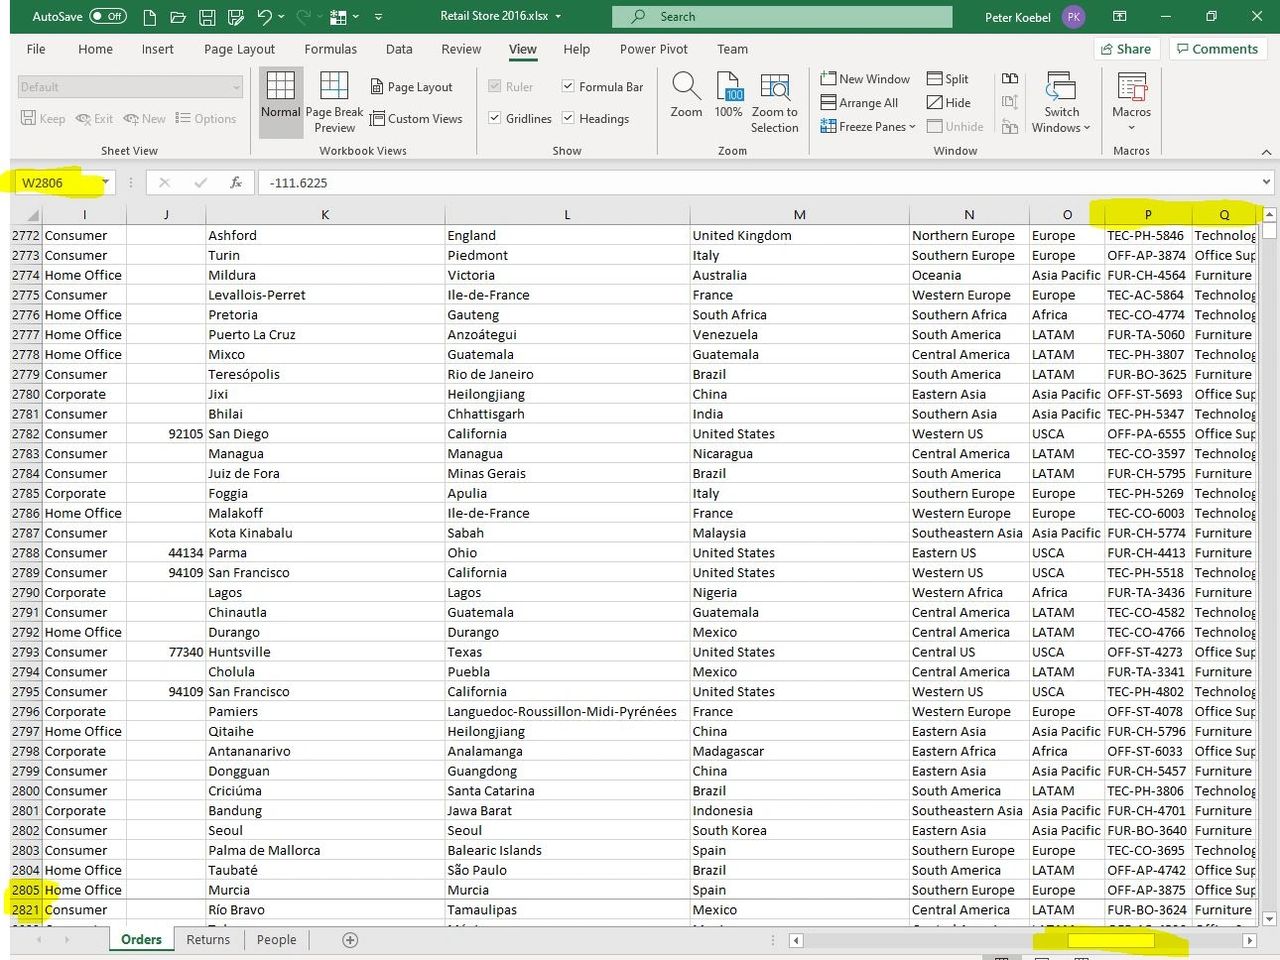Expand the Name Box dropdown arrow
1280x960 pixels.
click(104, 183)
